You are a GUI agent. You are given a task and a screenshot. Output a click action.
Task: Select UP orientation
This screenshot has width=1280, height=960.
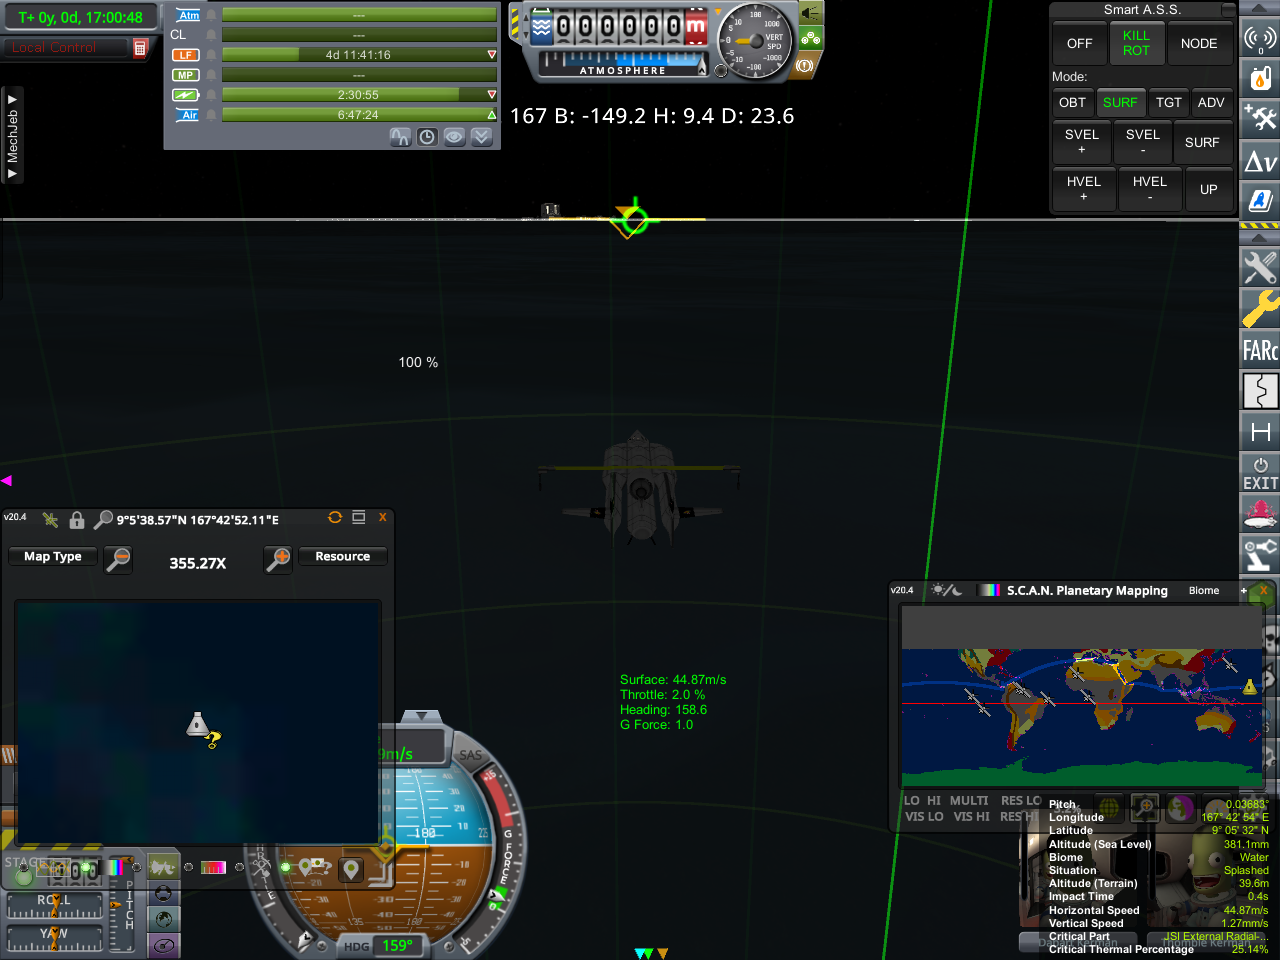coord(1209,189)
